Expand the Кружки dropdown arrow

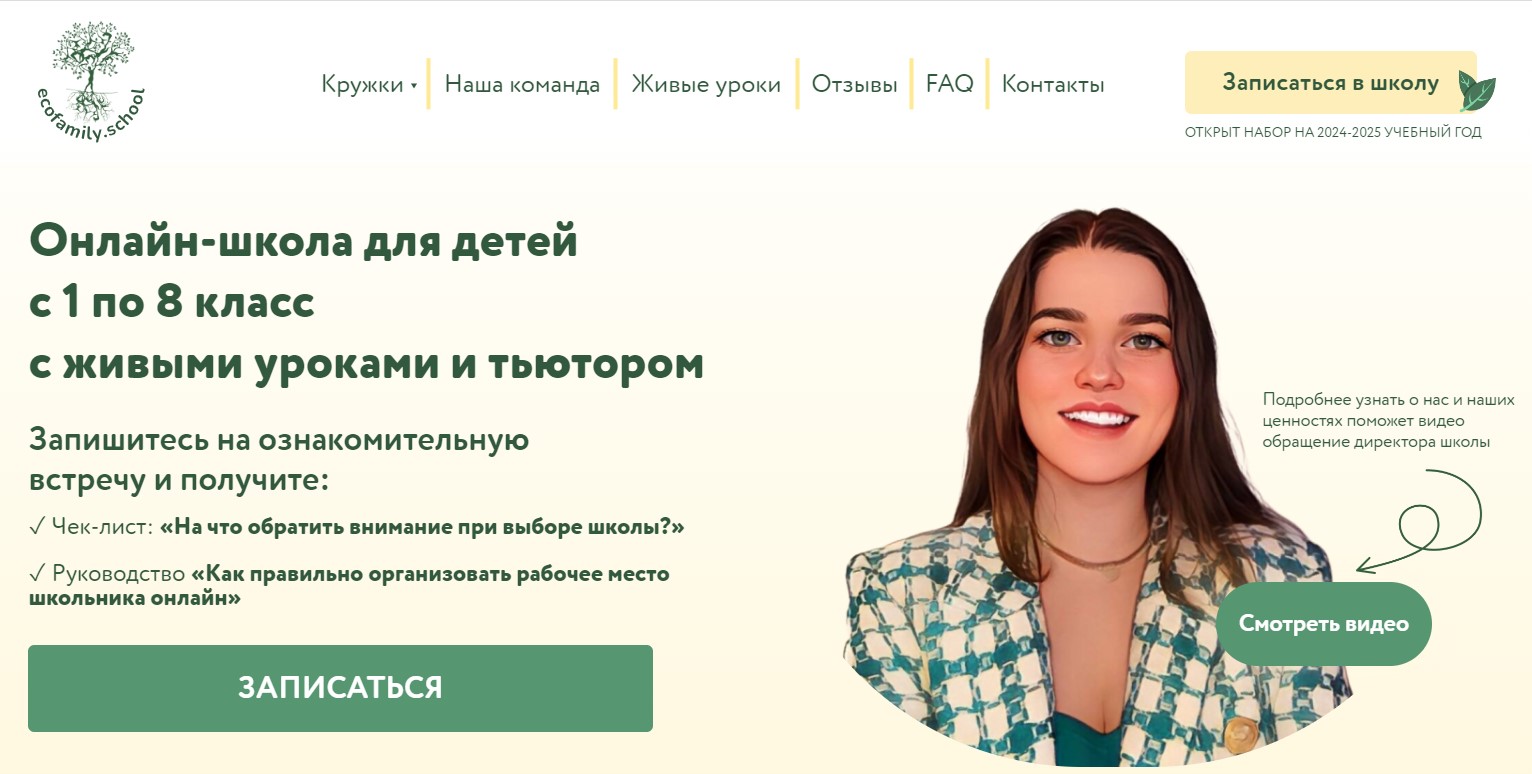click(x=413, y=86)
